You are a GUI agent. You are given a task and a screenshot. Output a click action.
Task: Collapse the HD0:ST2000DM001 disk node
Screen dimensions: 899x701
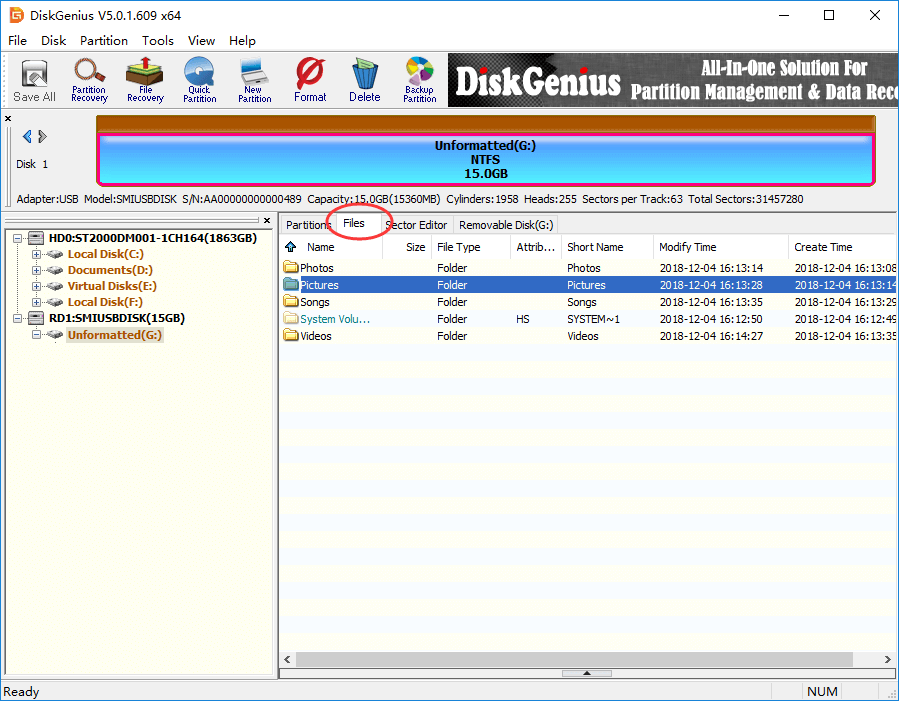[x=18, y=238]
